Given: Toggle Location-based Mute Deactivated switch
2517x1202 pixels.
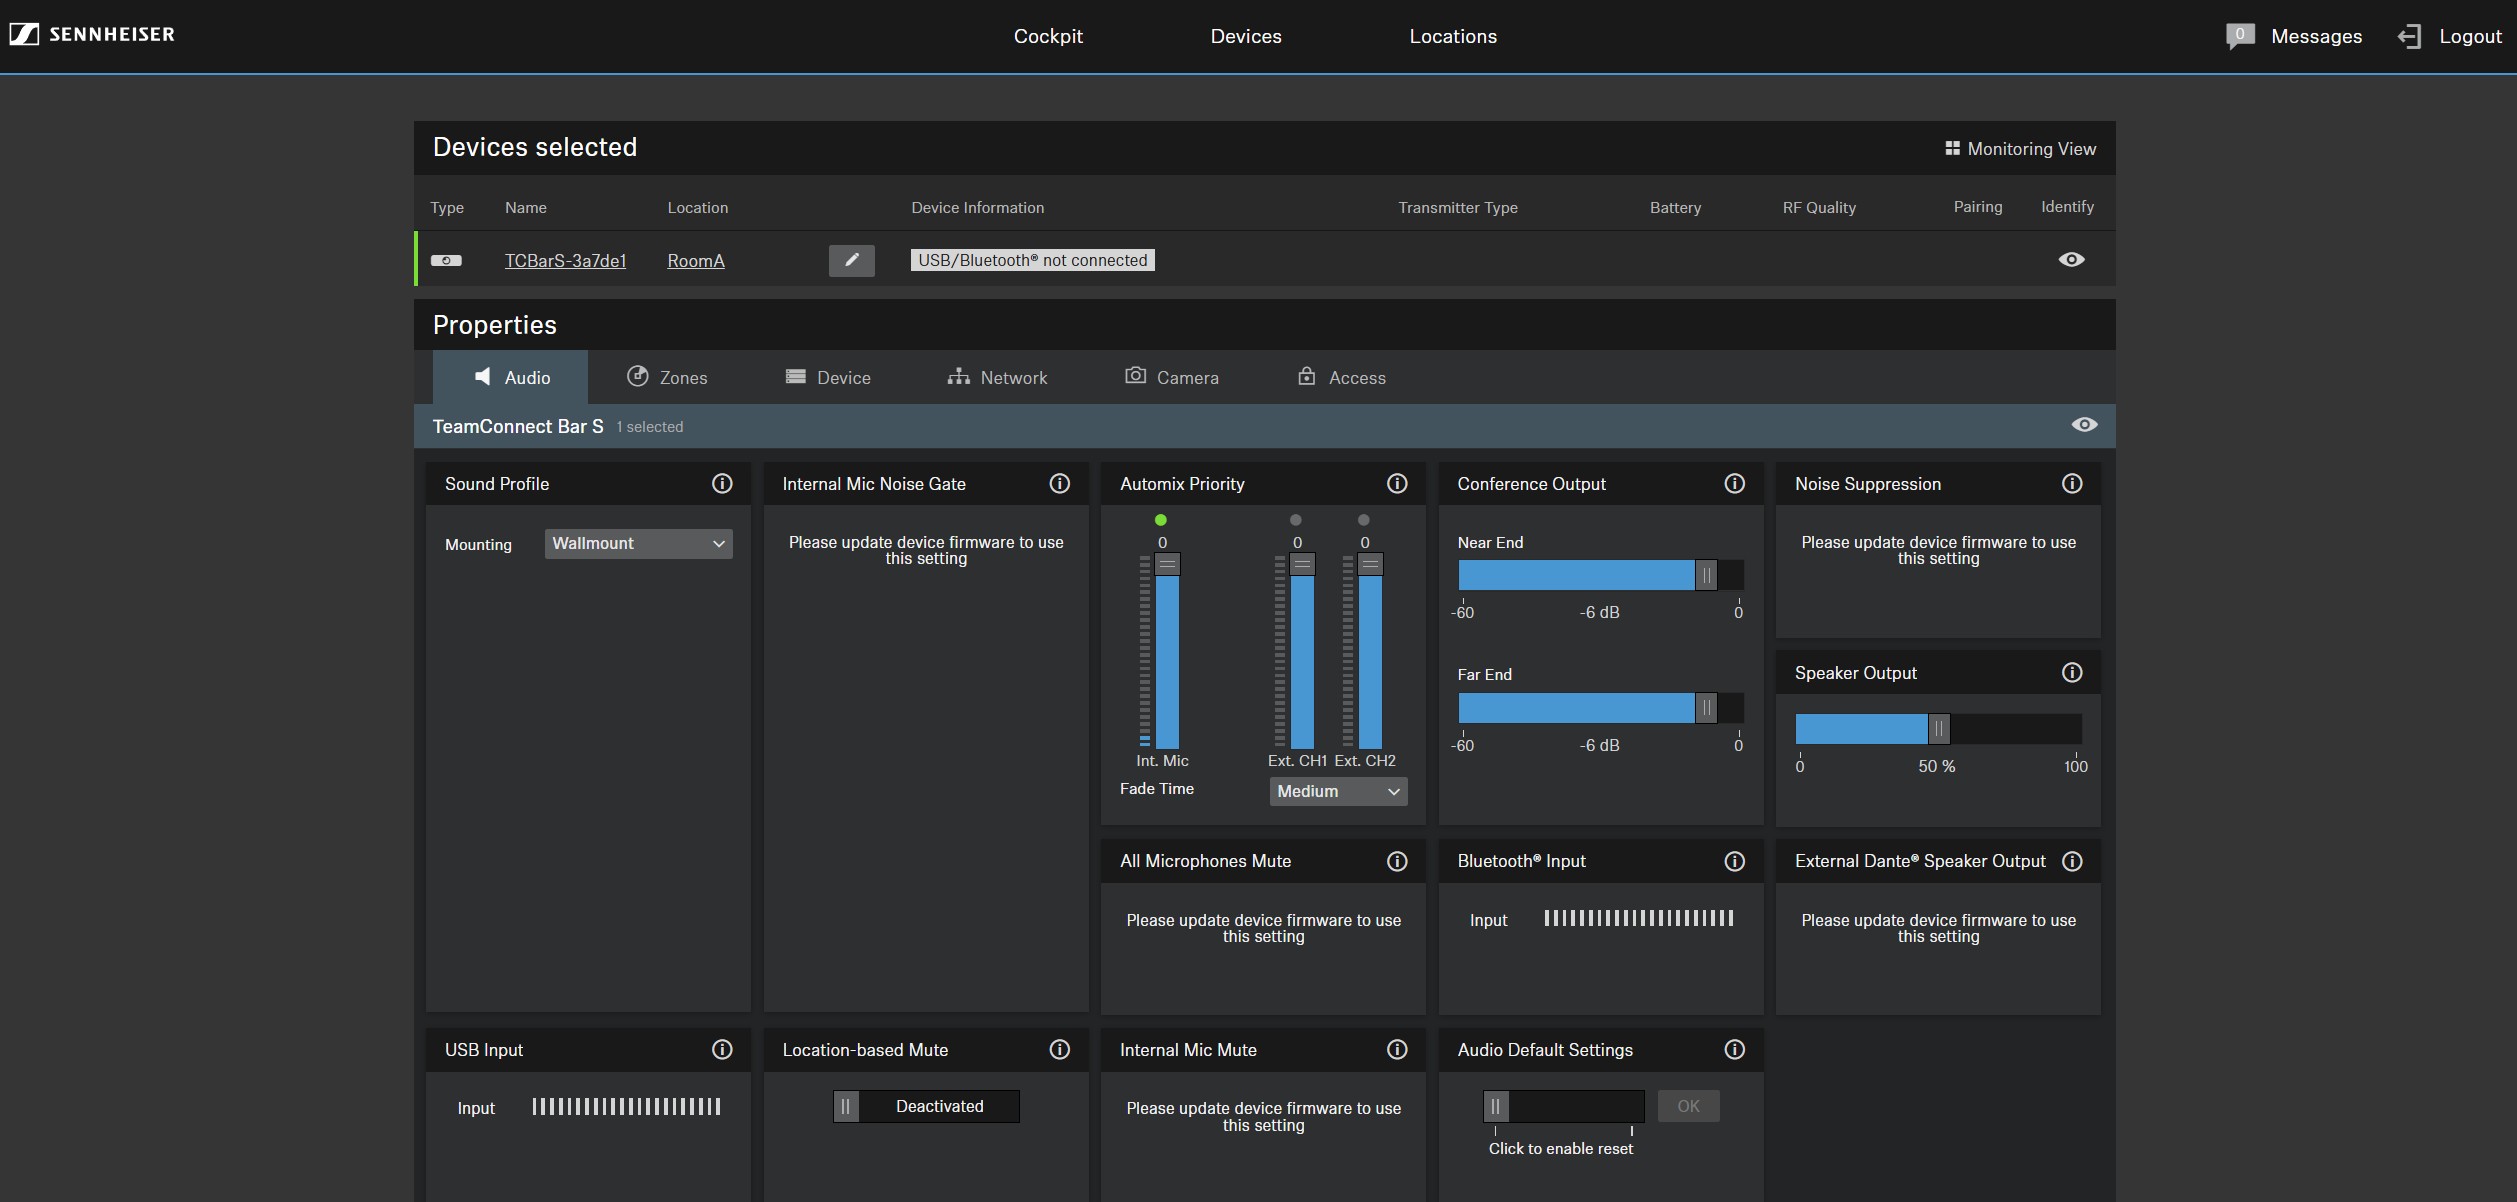Looking at the screenshot, I should [926, 1106].
